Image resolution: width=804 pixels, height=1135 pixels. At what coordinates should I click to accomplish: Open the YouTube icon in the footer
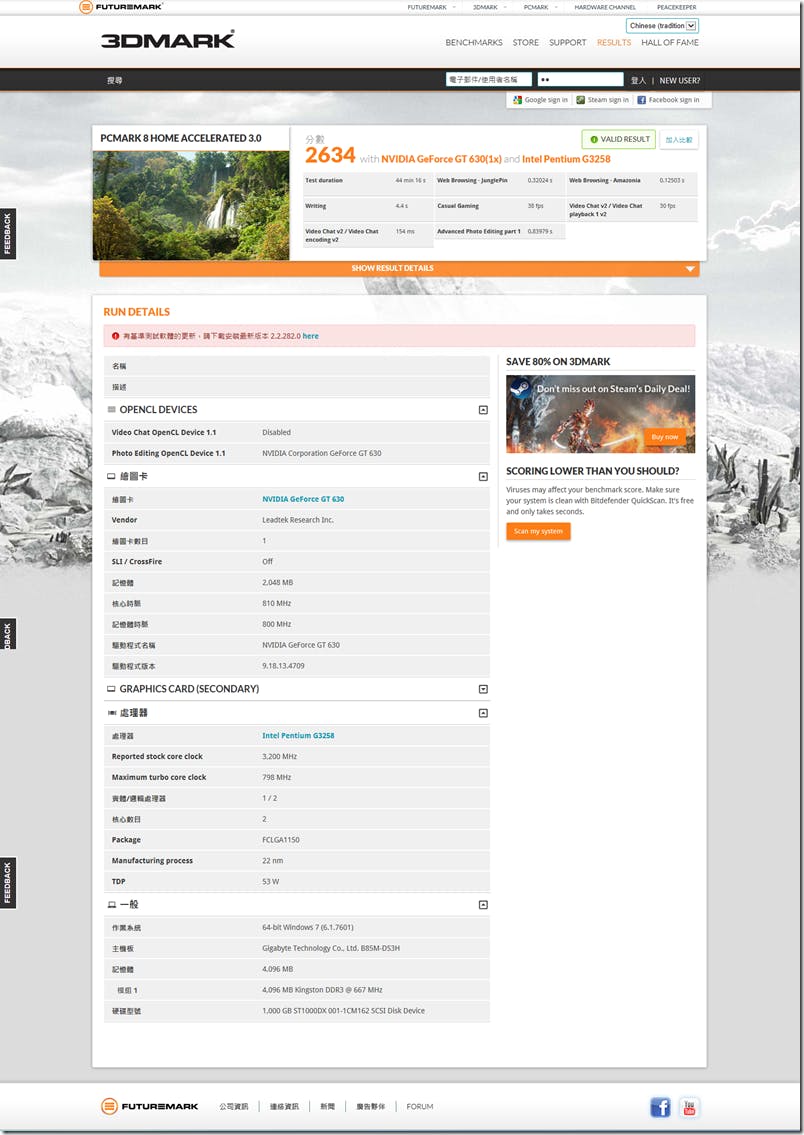click(x=689, y=1107)
